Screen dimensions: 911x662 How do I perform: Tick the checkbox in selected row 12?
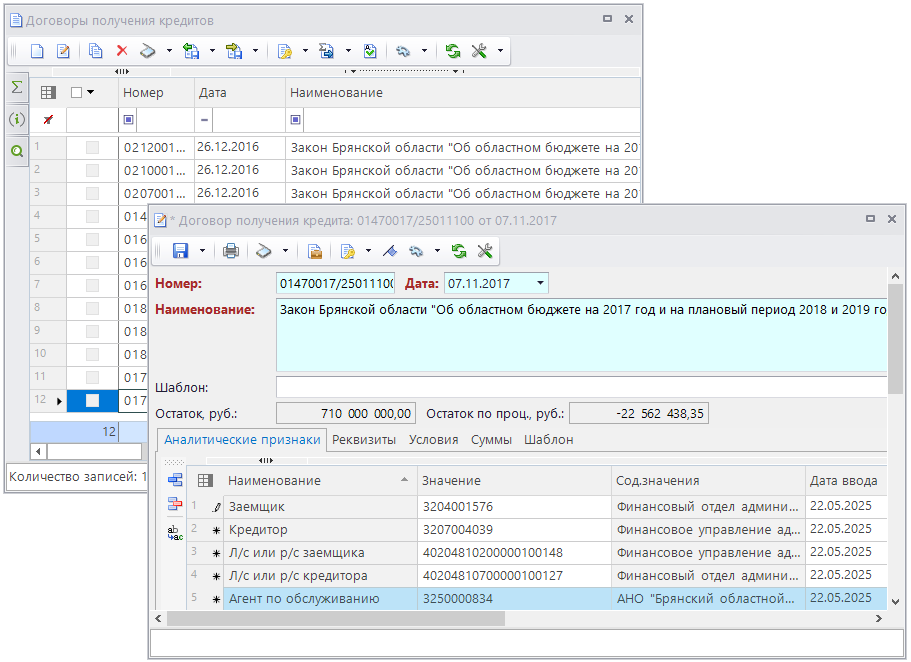tap(92, 401)
